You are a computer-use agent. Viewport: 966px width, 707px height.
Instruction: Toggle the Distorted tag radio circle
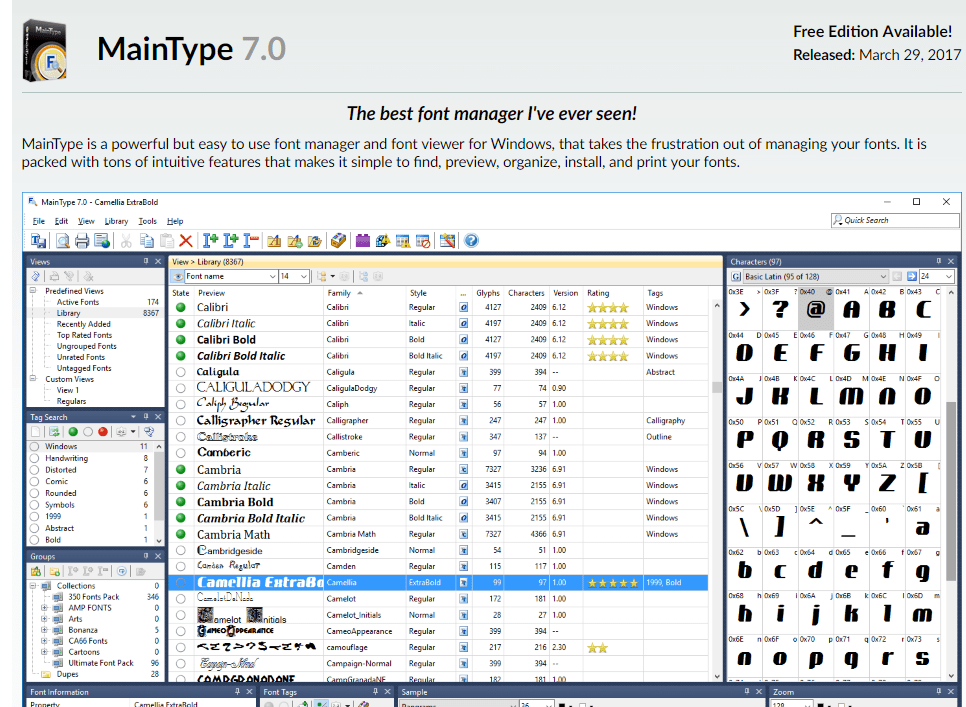34,470
